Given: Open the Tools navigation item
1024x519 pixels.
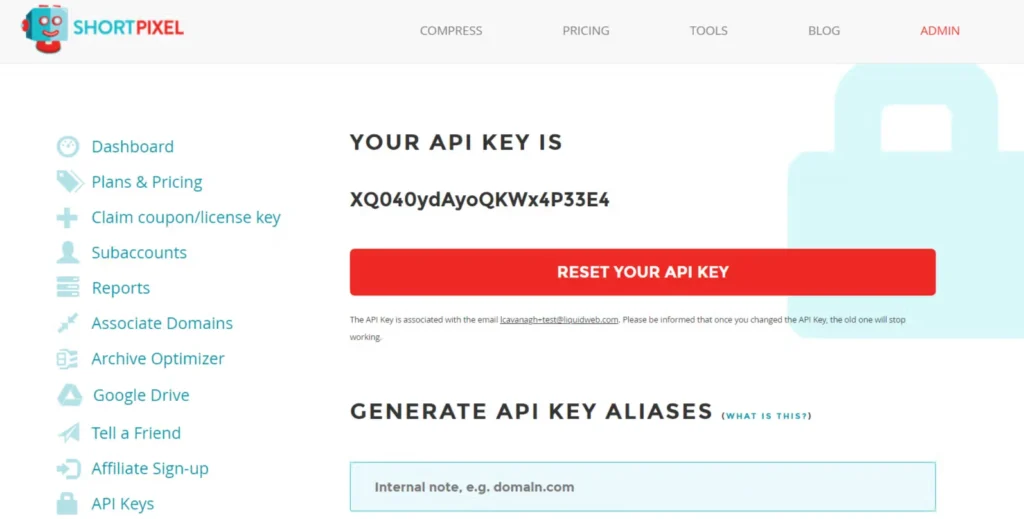Looking at the screenshot, I should click(708, 31).
